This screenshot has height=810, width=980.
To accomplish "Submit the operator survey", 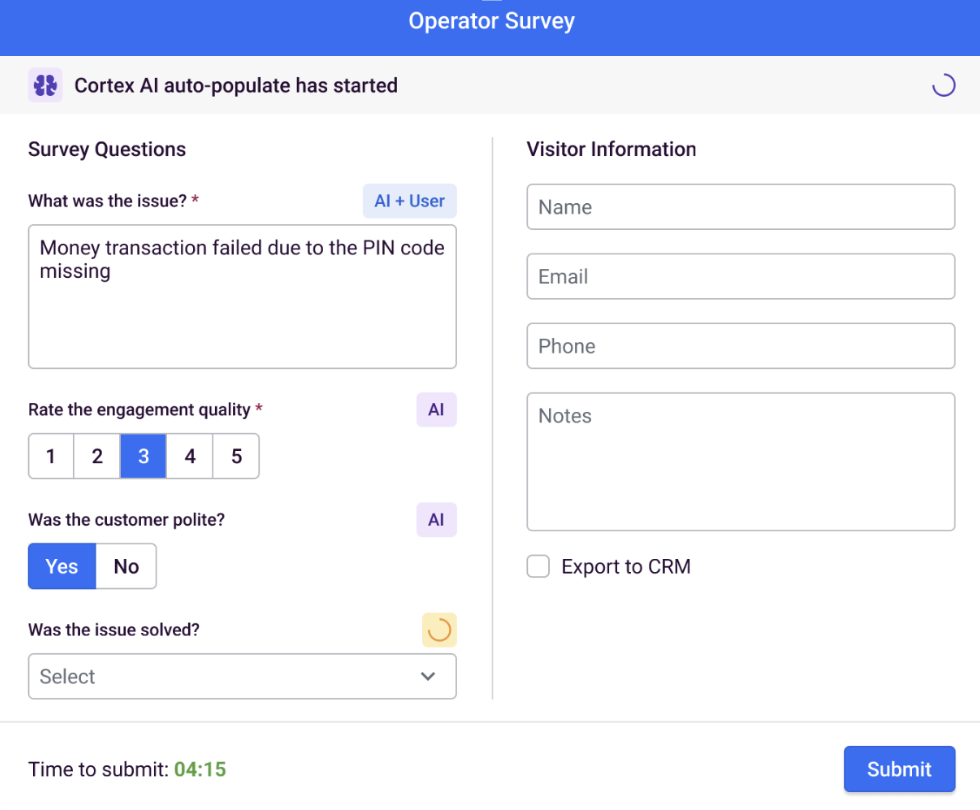I will pos(899,769).
